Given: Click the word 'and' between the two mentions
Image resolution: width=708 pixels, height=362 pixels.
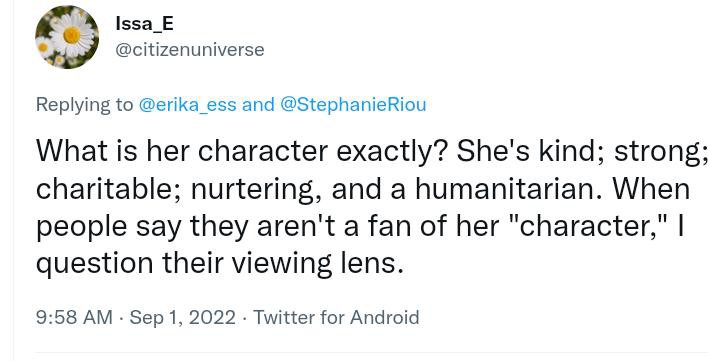Looking at the screenshot, I should click(258, 105).
